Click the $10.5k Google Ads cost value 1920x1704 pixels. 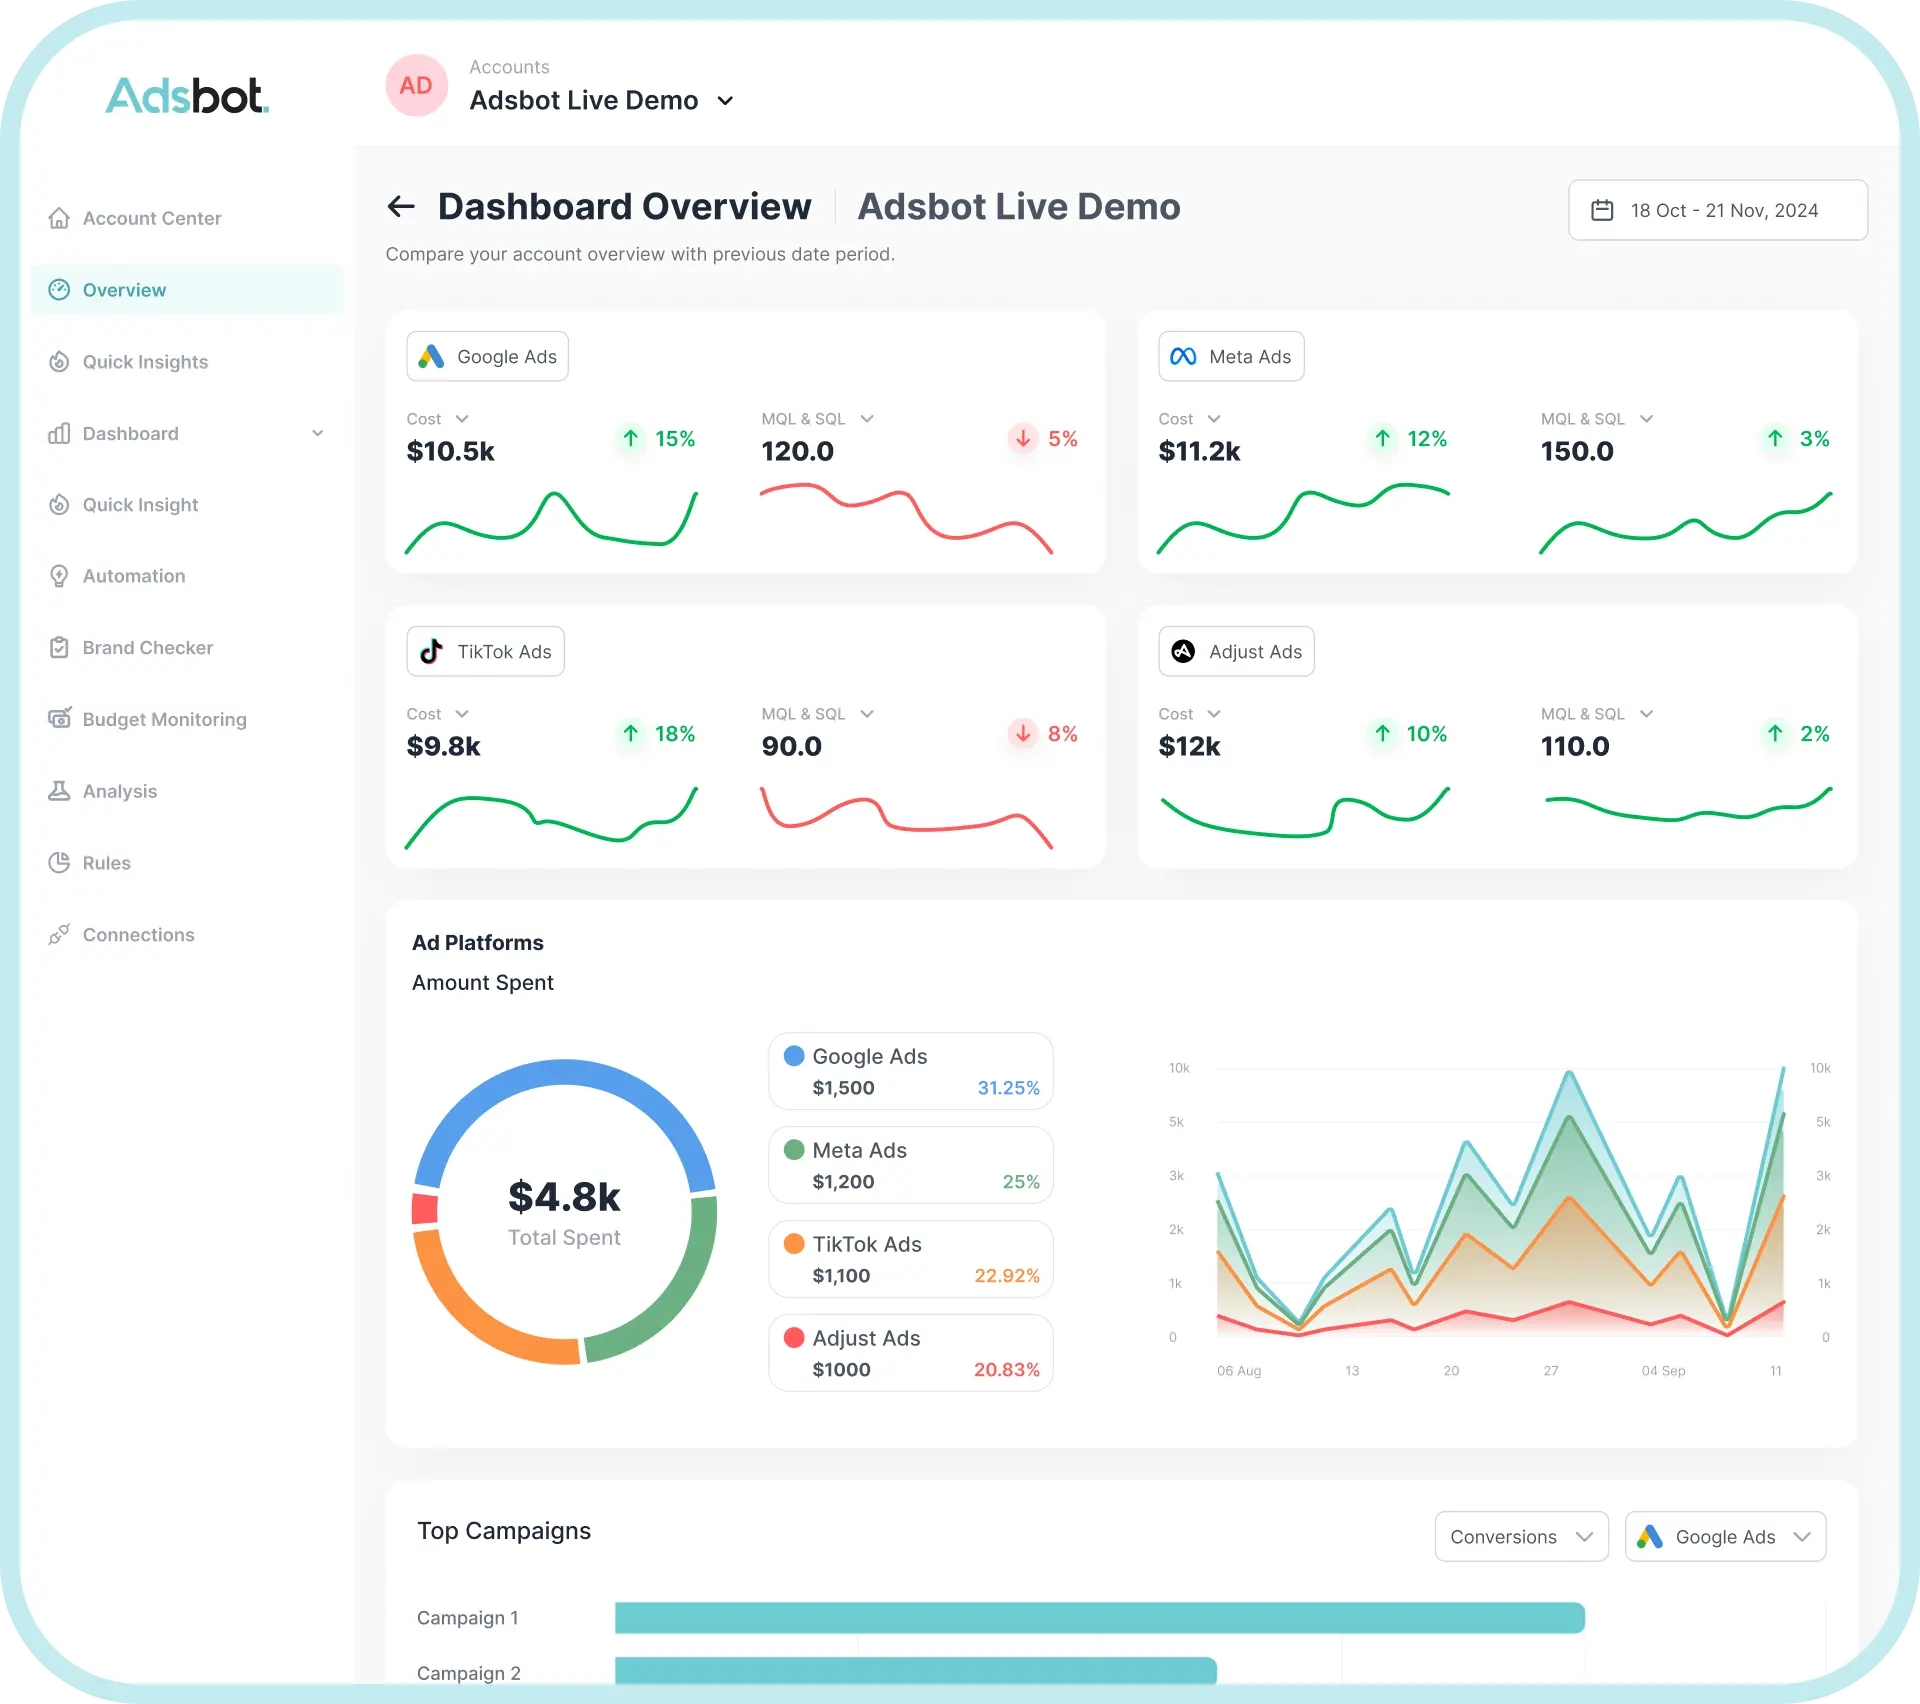coord(451,452)
